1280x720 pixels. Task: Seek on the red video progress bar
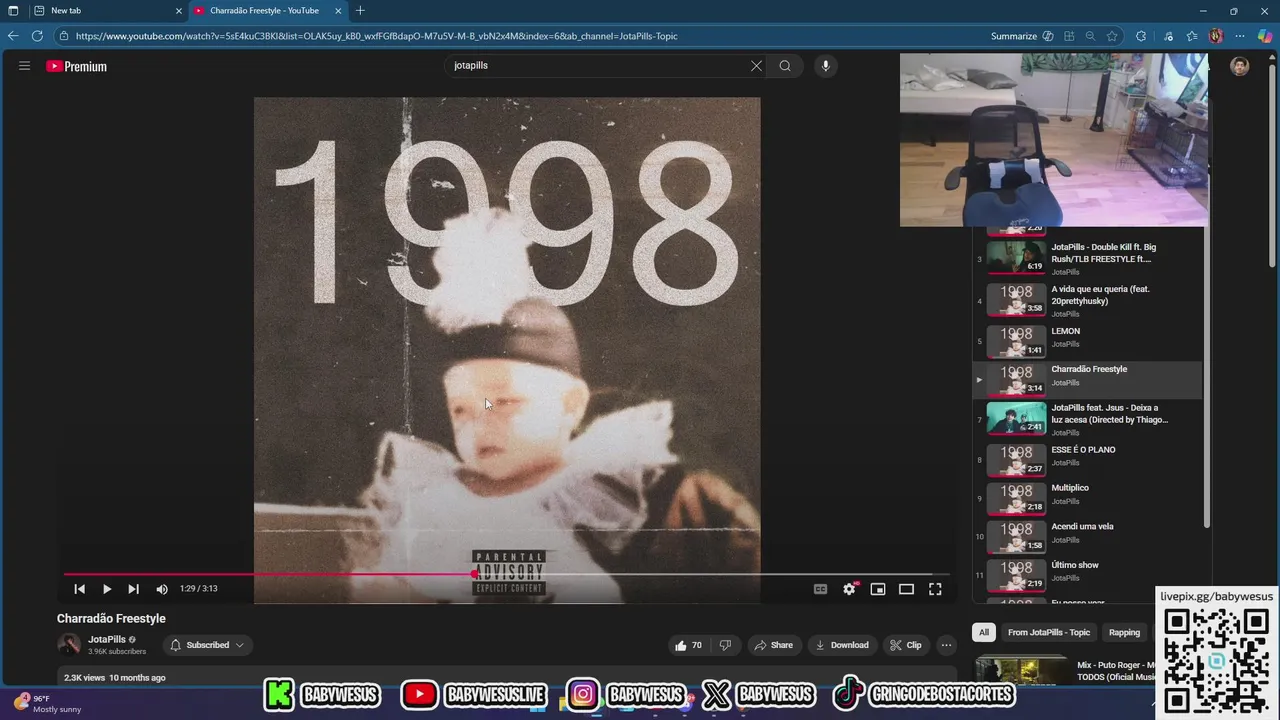506,574
